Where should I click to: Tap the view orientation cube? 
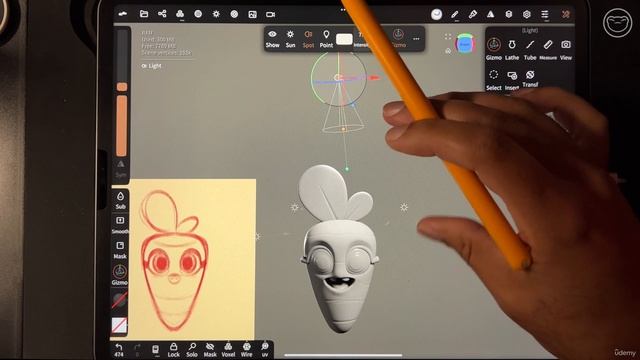(465, 44)
